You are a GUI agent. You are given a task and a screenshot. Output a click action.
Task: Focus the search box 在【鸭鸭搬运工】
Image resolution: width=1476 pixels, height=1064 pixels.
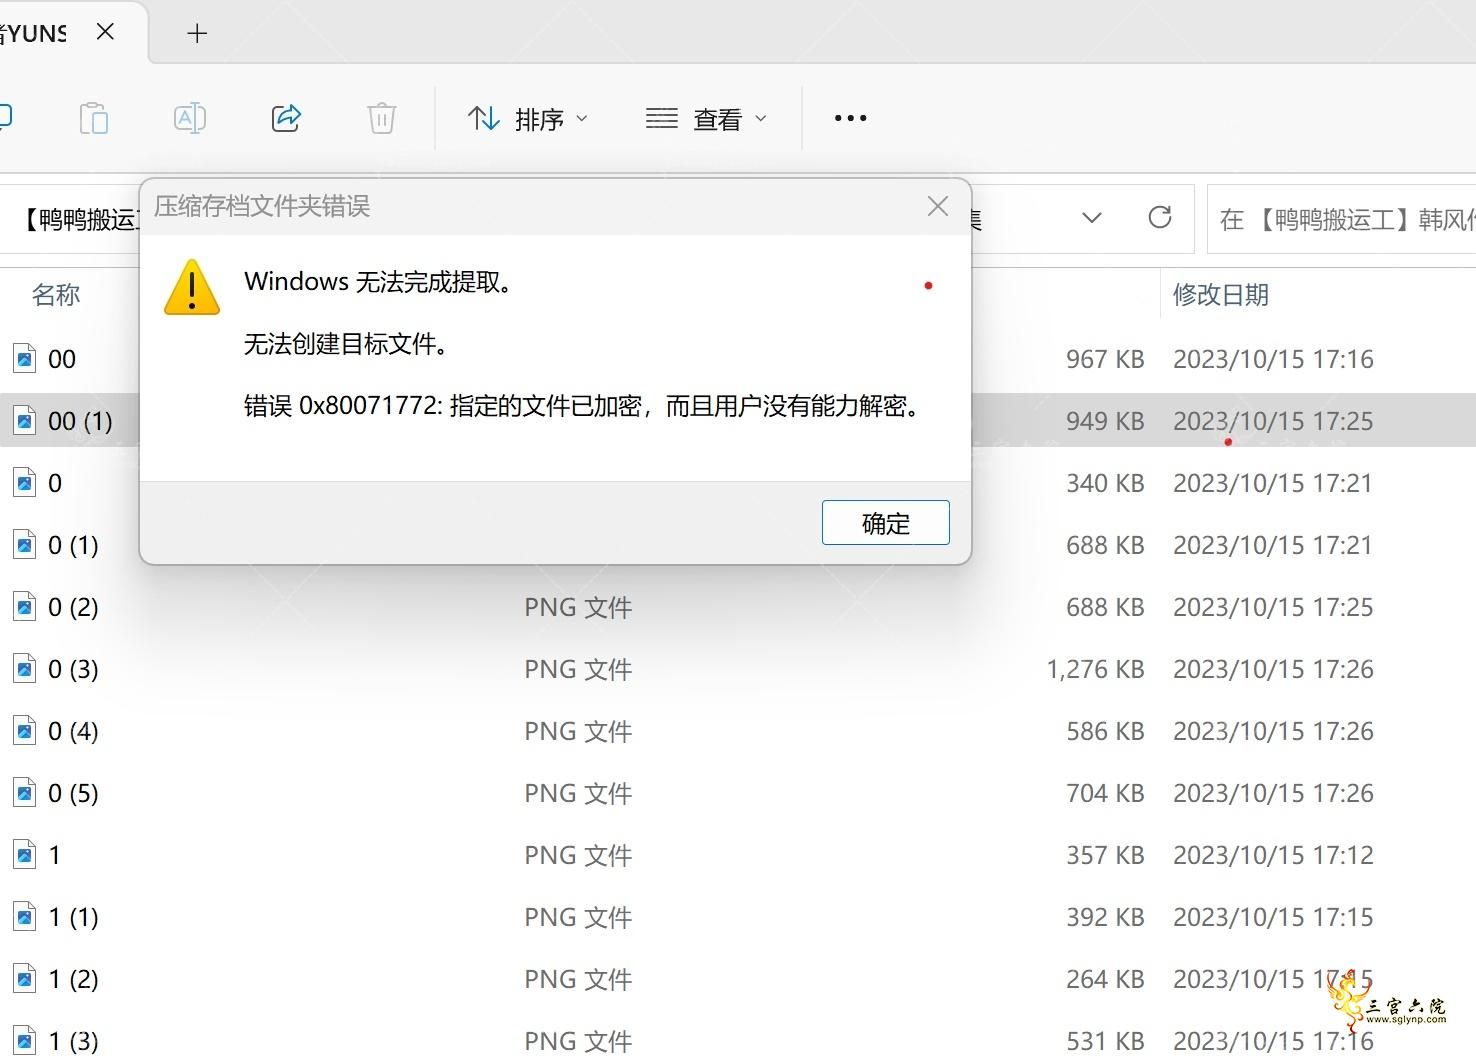point(1342,219)
